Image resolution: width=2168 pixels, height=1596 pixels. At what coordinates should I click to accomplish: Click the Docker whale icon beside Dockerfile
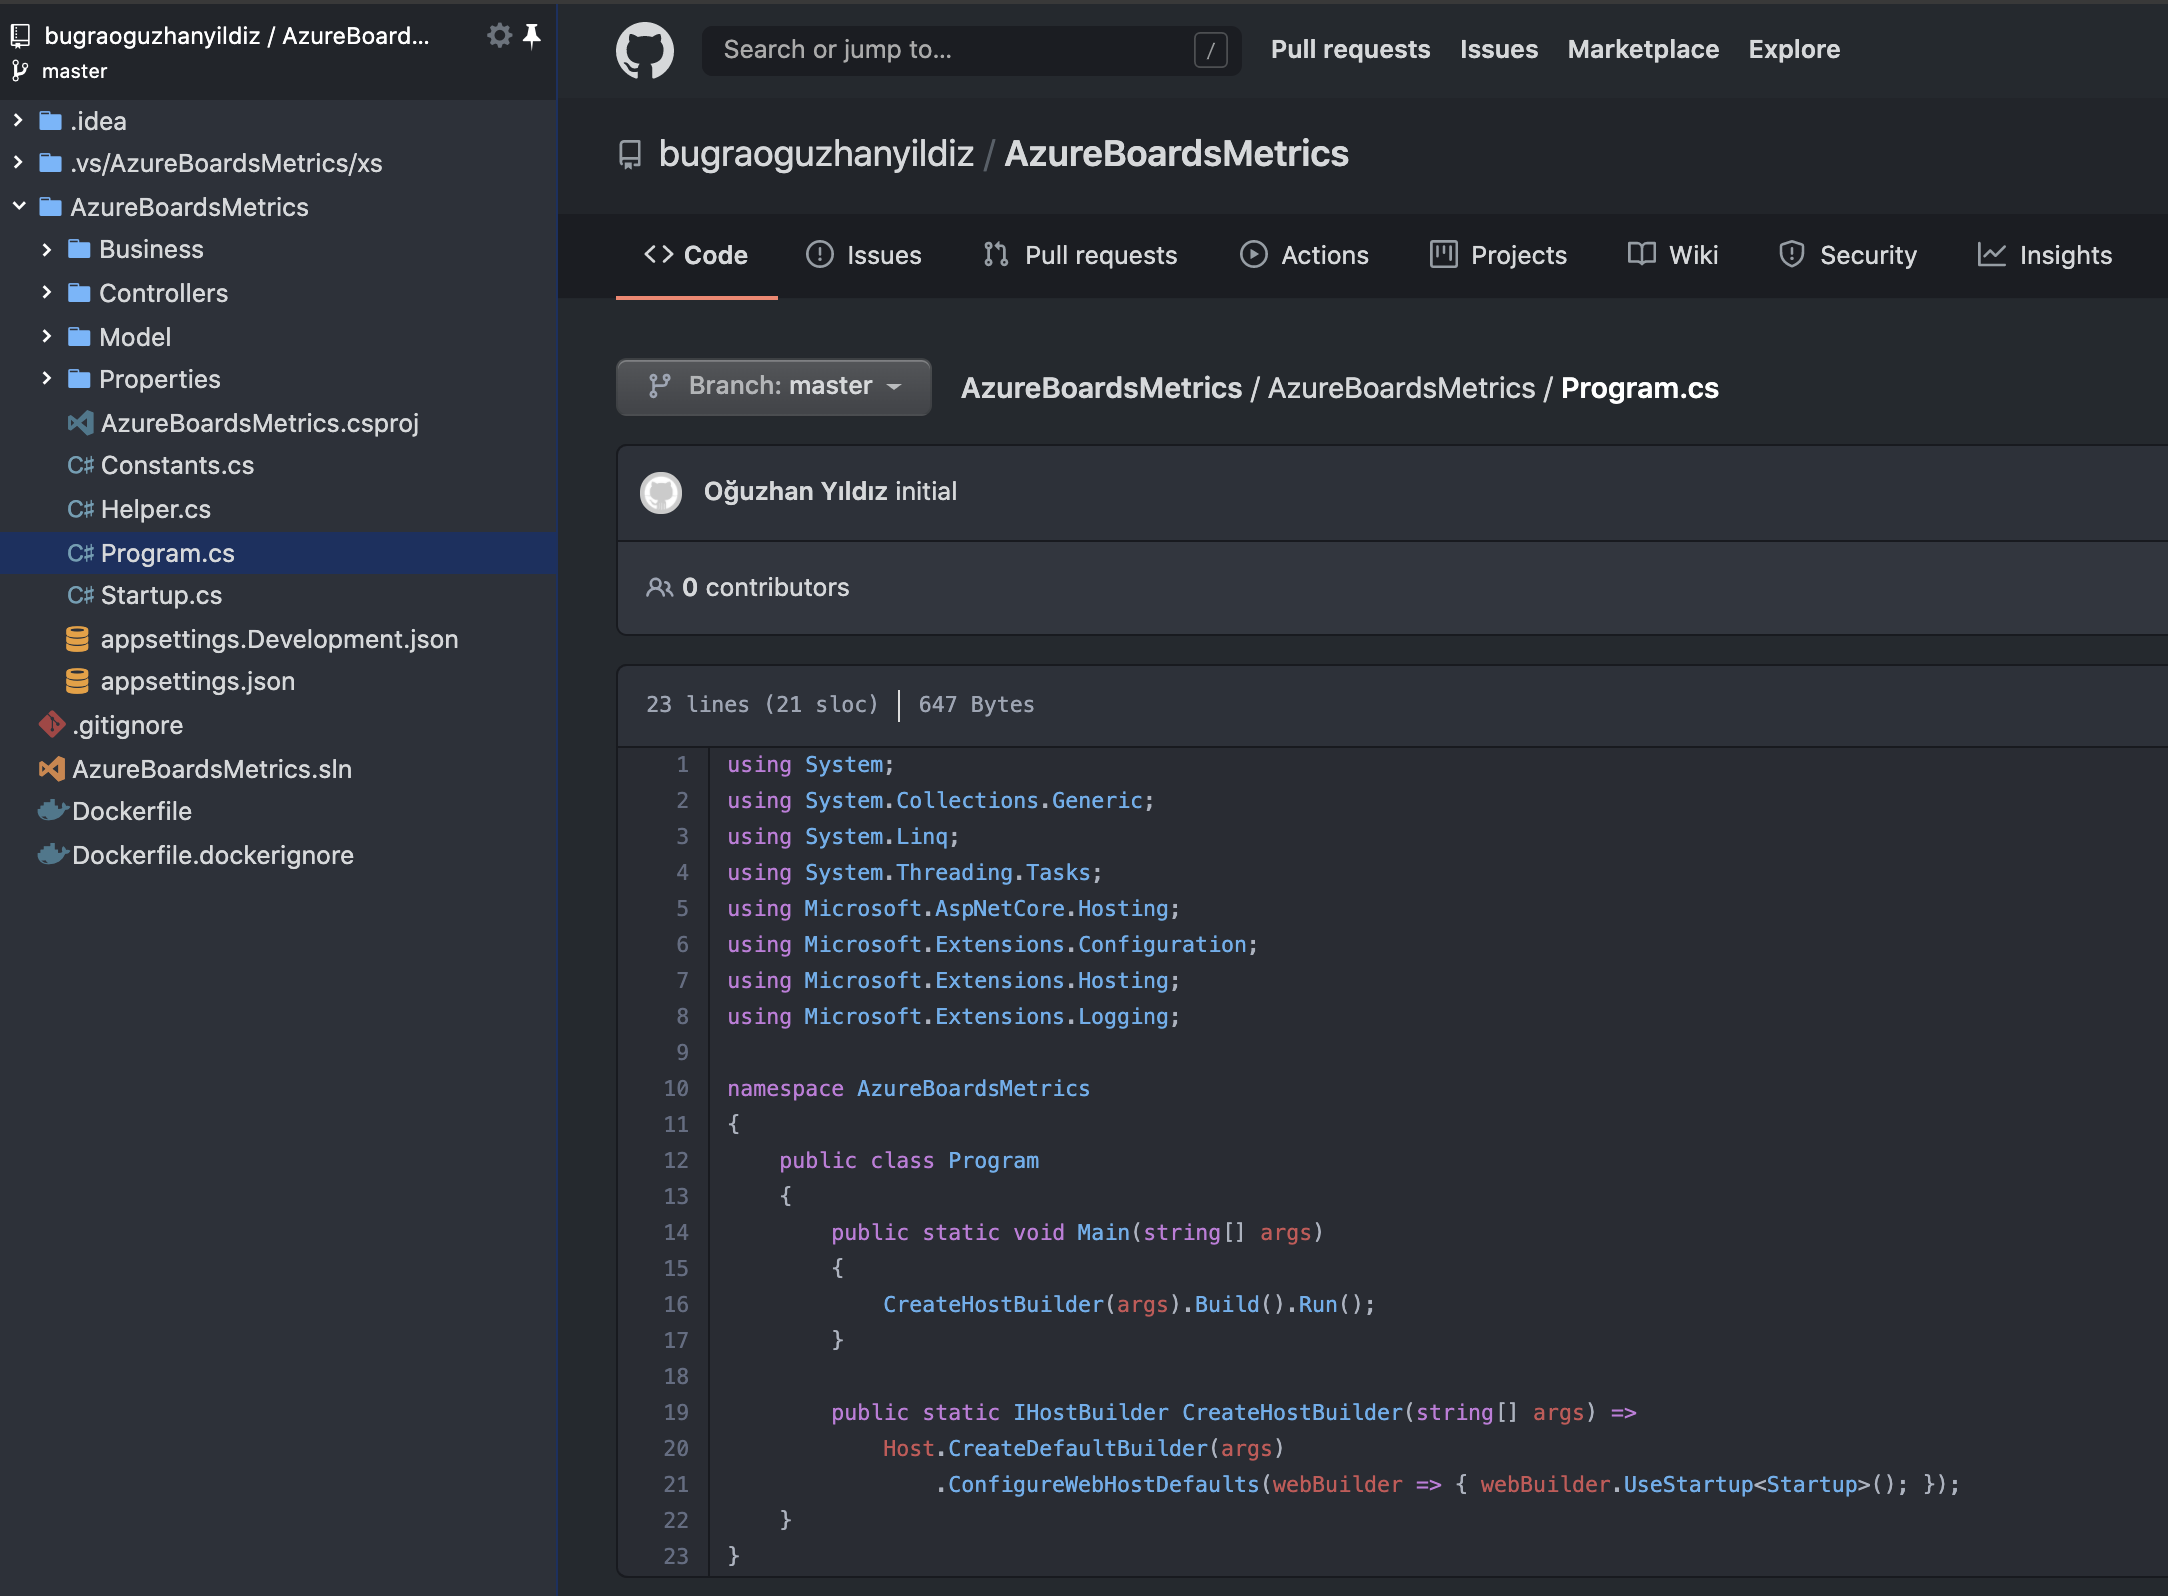pos(53,810)
